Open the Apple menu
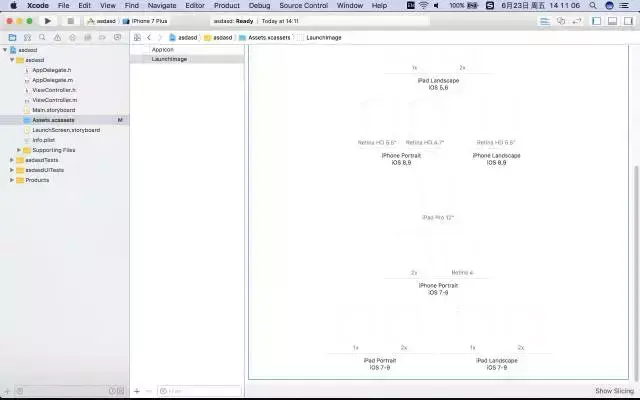Screen dimensions: 640x400 click(x=13, y=5)
